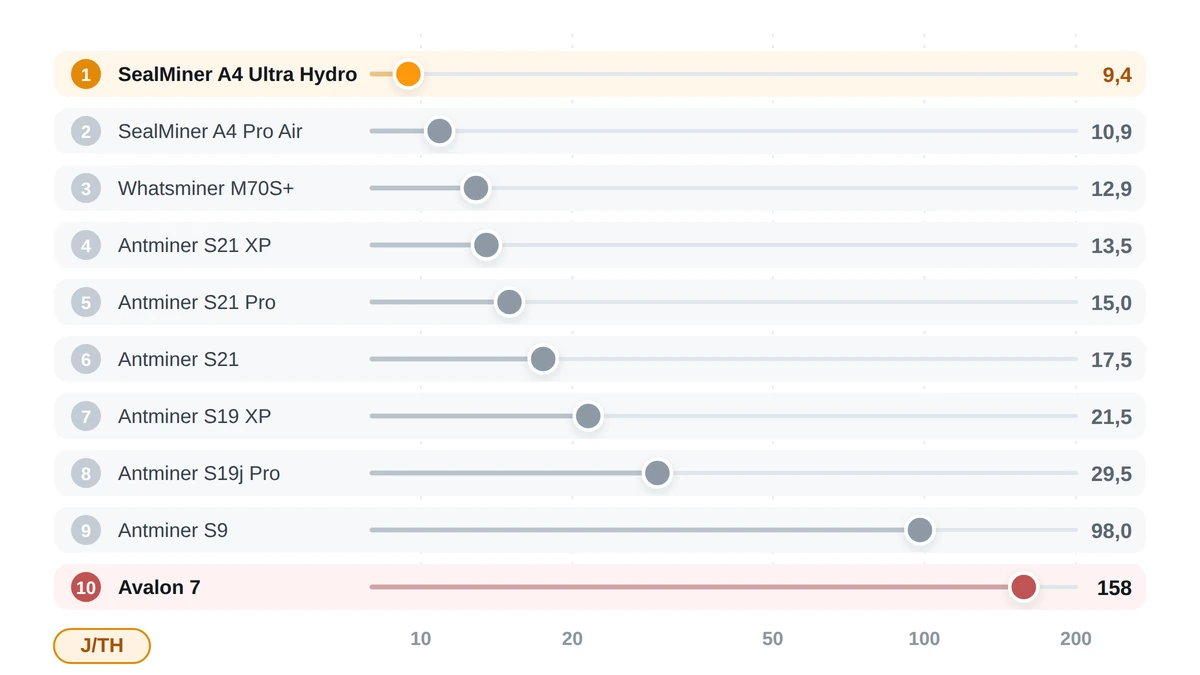The height and width of the screenshot is (675, 1200).
Task: Select the SealMiner A4 Ultra Hydro label
Action: 237,74
